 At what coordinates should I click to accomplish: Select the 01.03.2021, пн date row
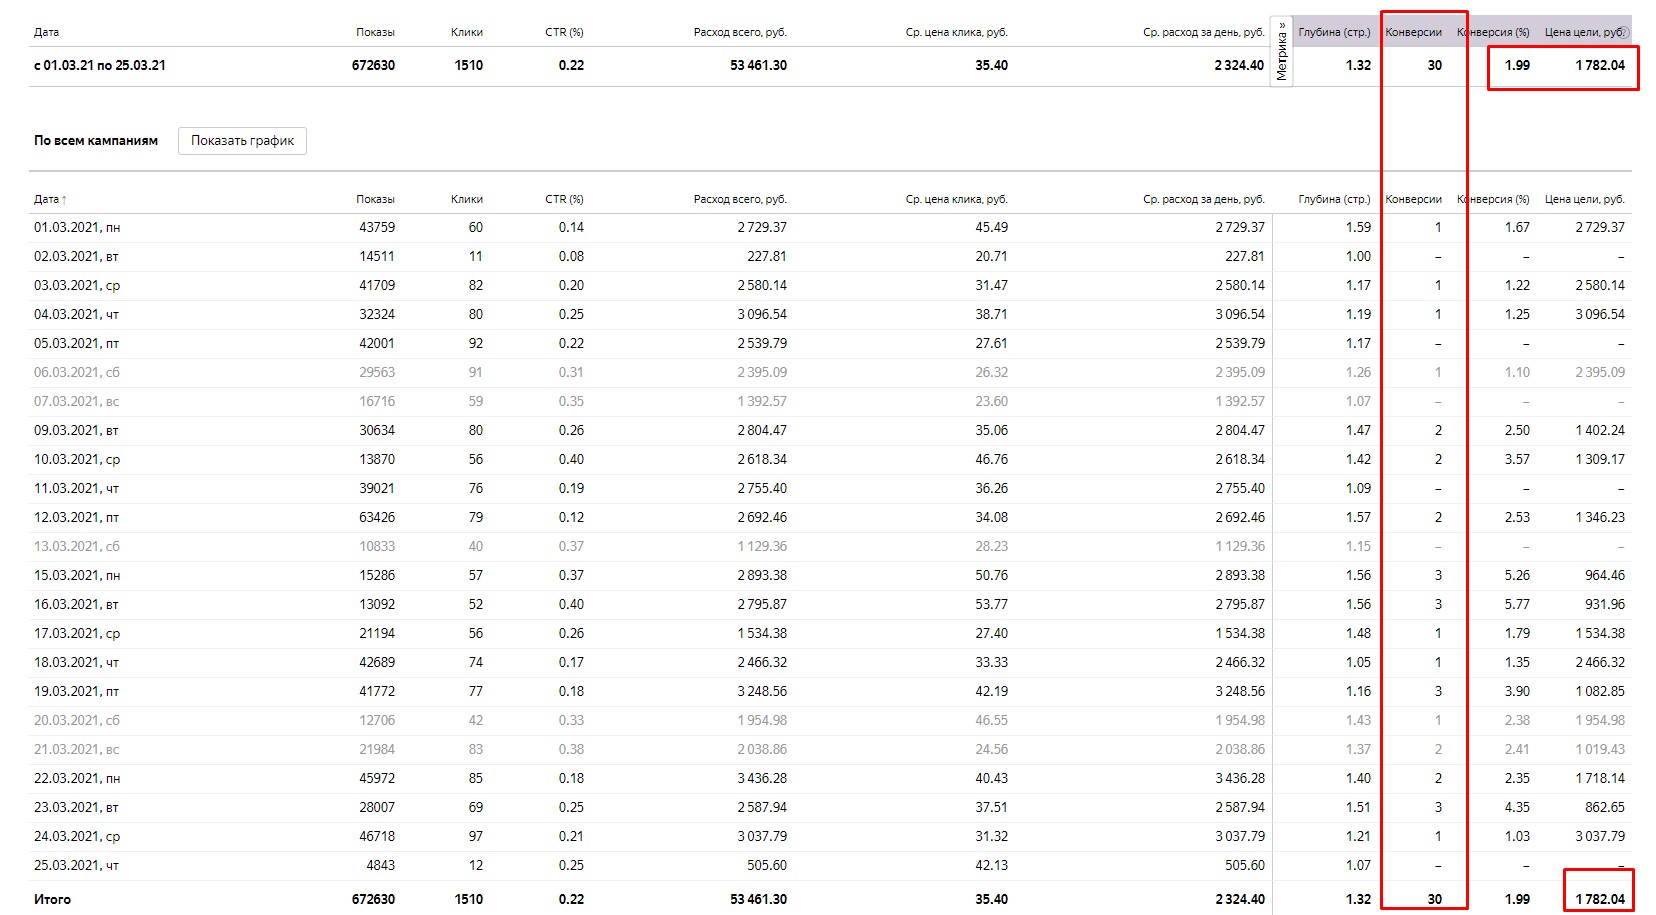(x=830, y=228)
